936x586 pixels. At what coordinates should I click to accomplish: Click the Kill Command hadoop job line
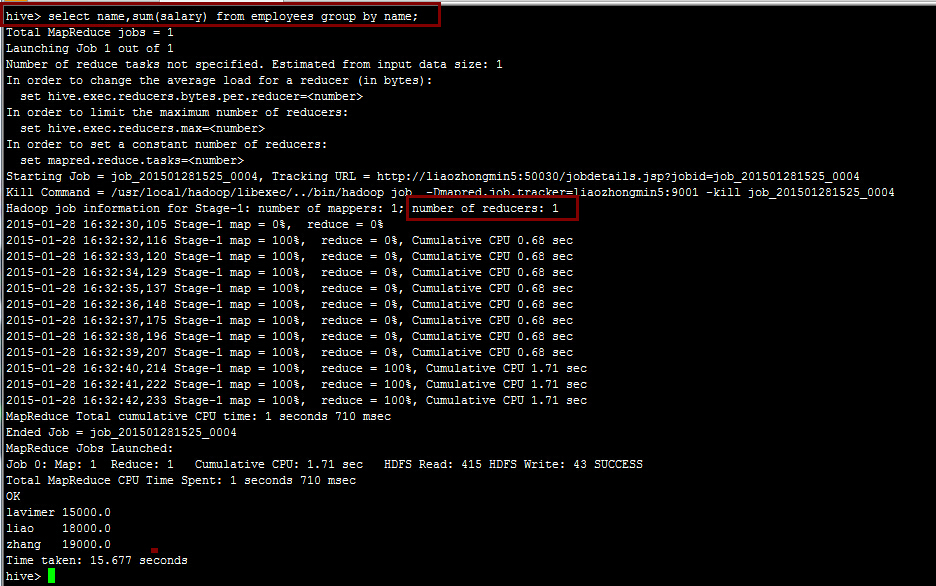(450, 193)
